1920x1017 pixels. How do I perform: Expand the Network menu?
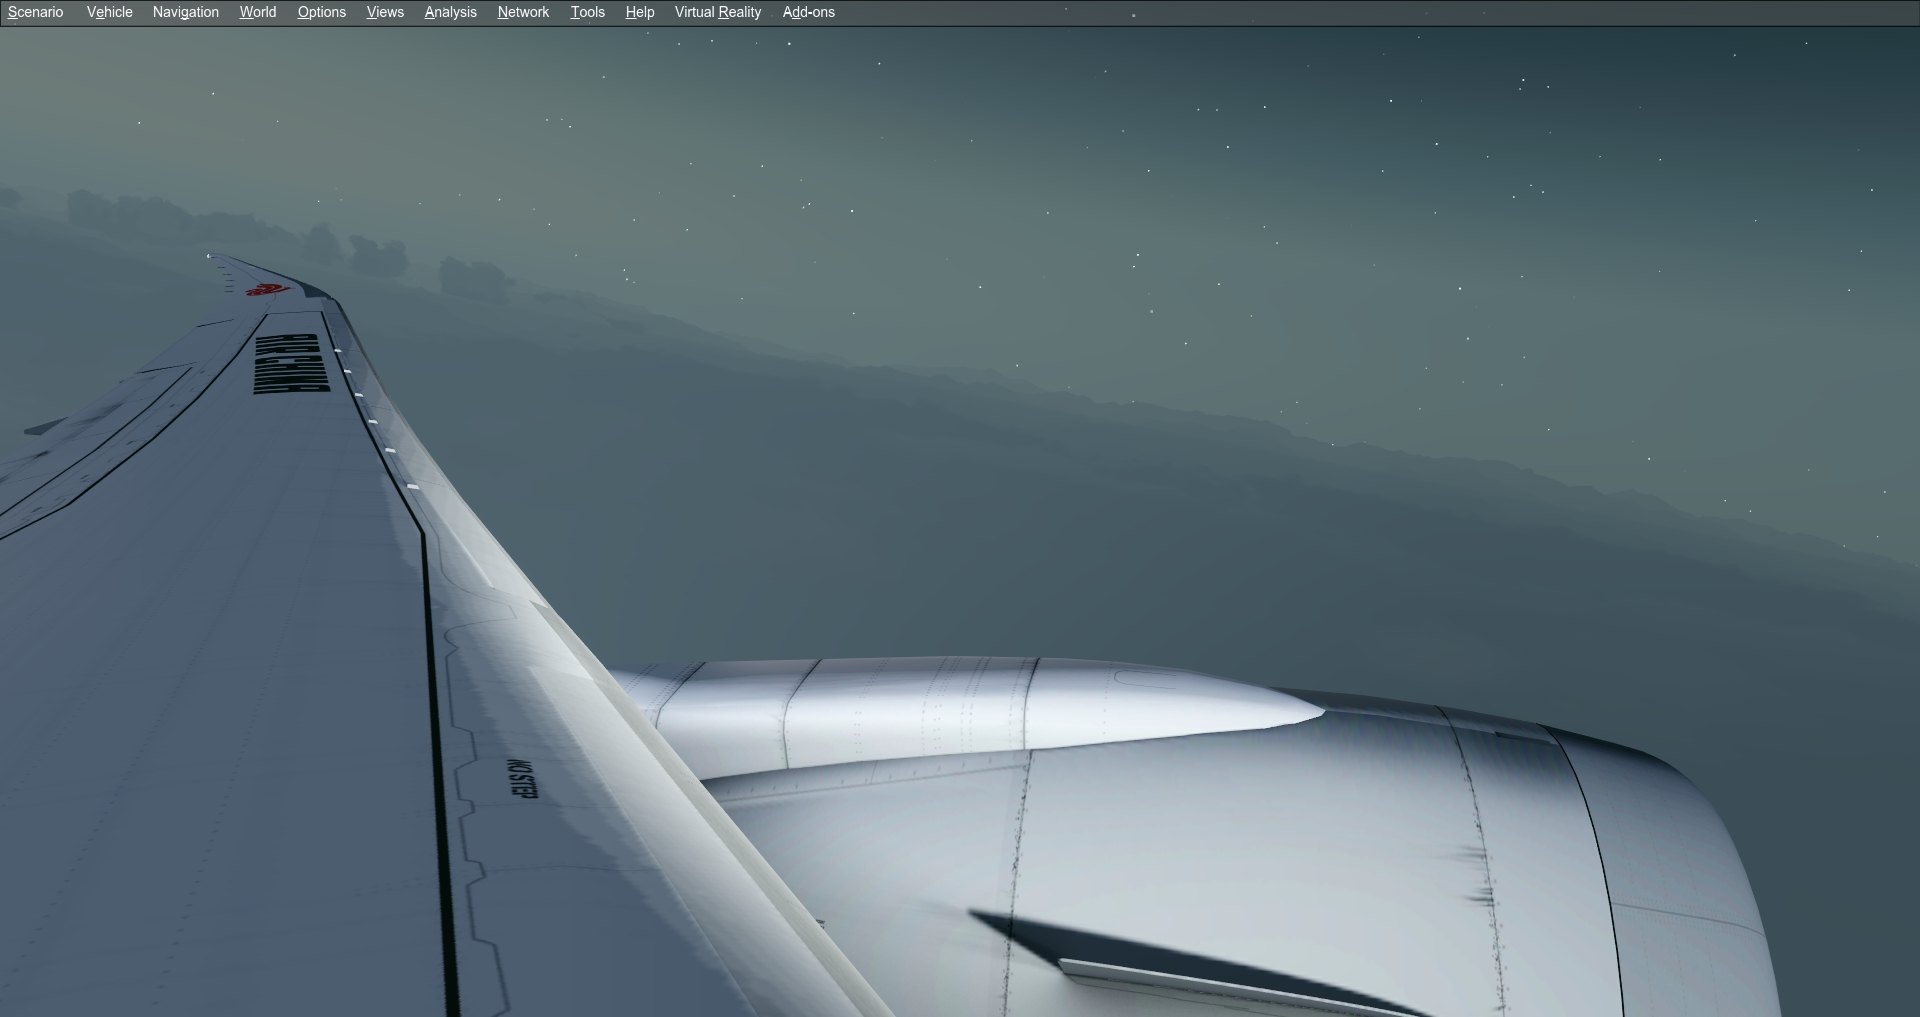(523, 12)
